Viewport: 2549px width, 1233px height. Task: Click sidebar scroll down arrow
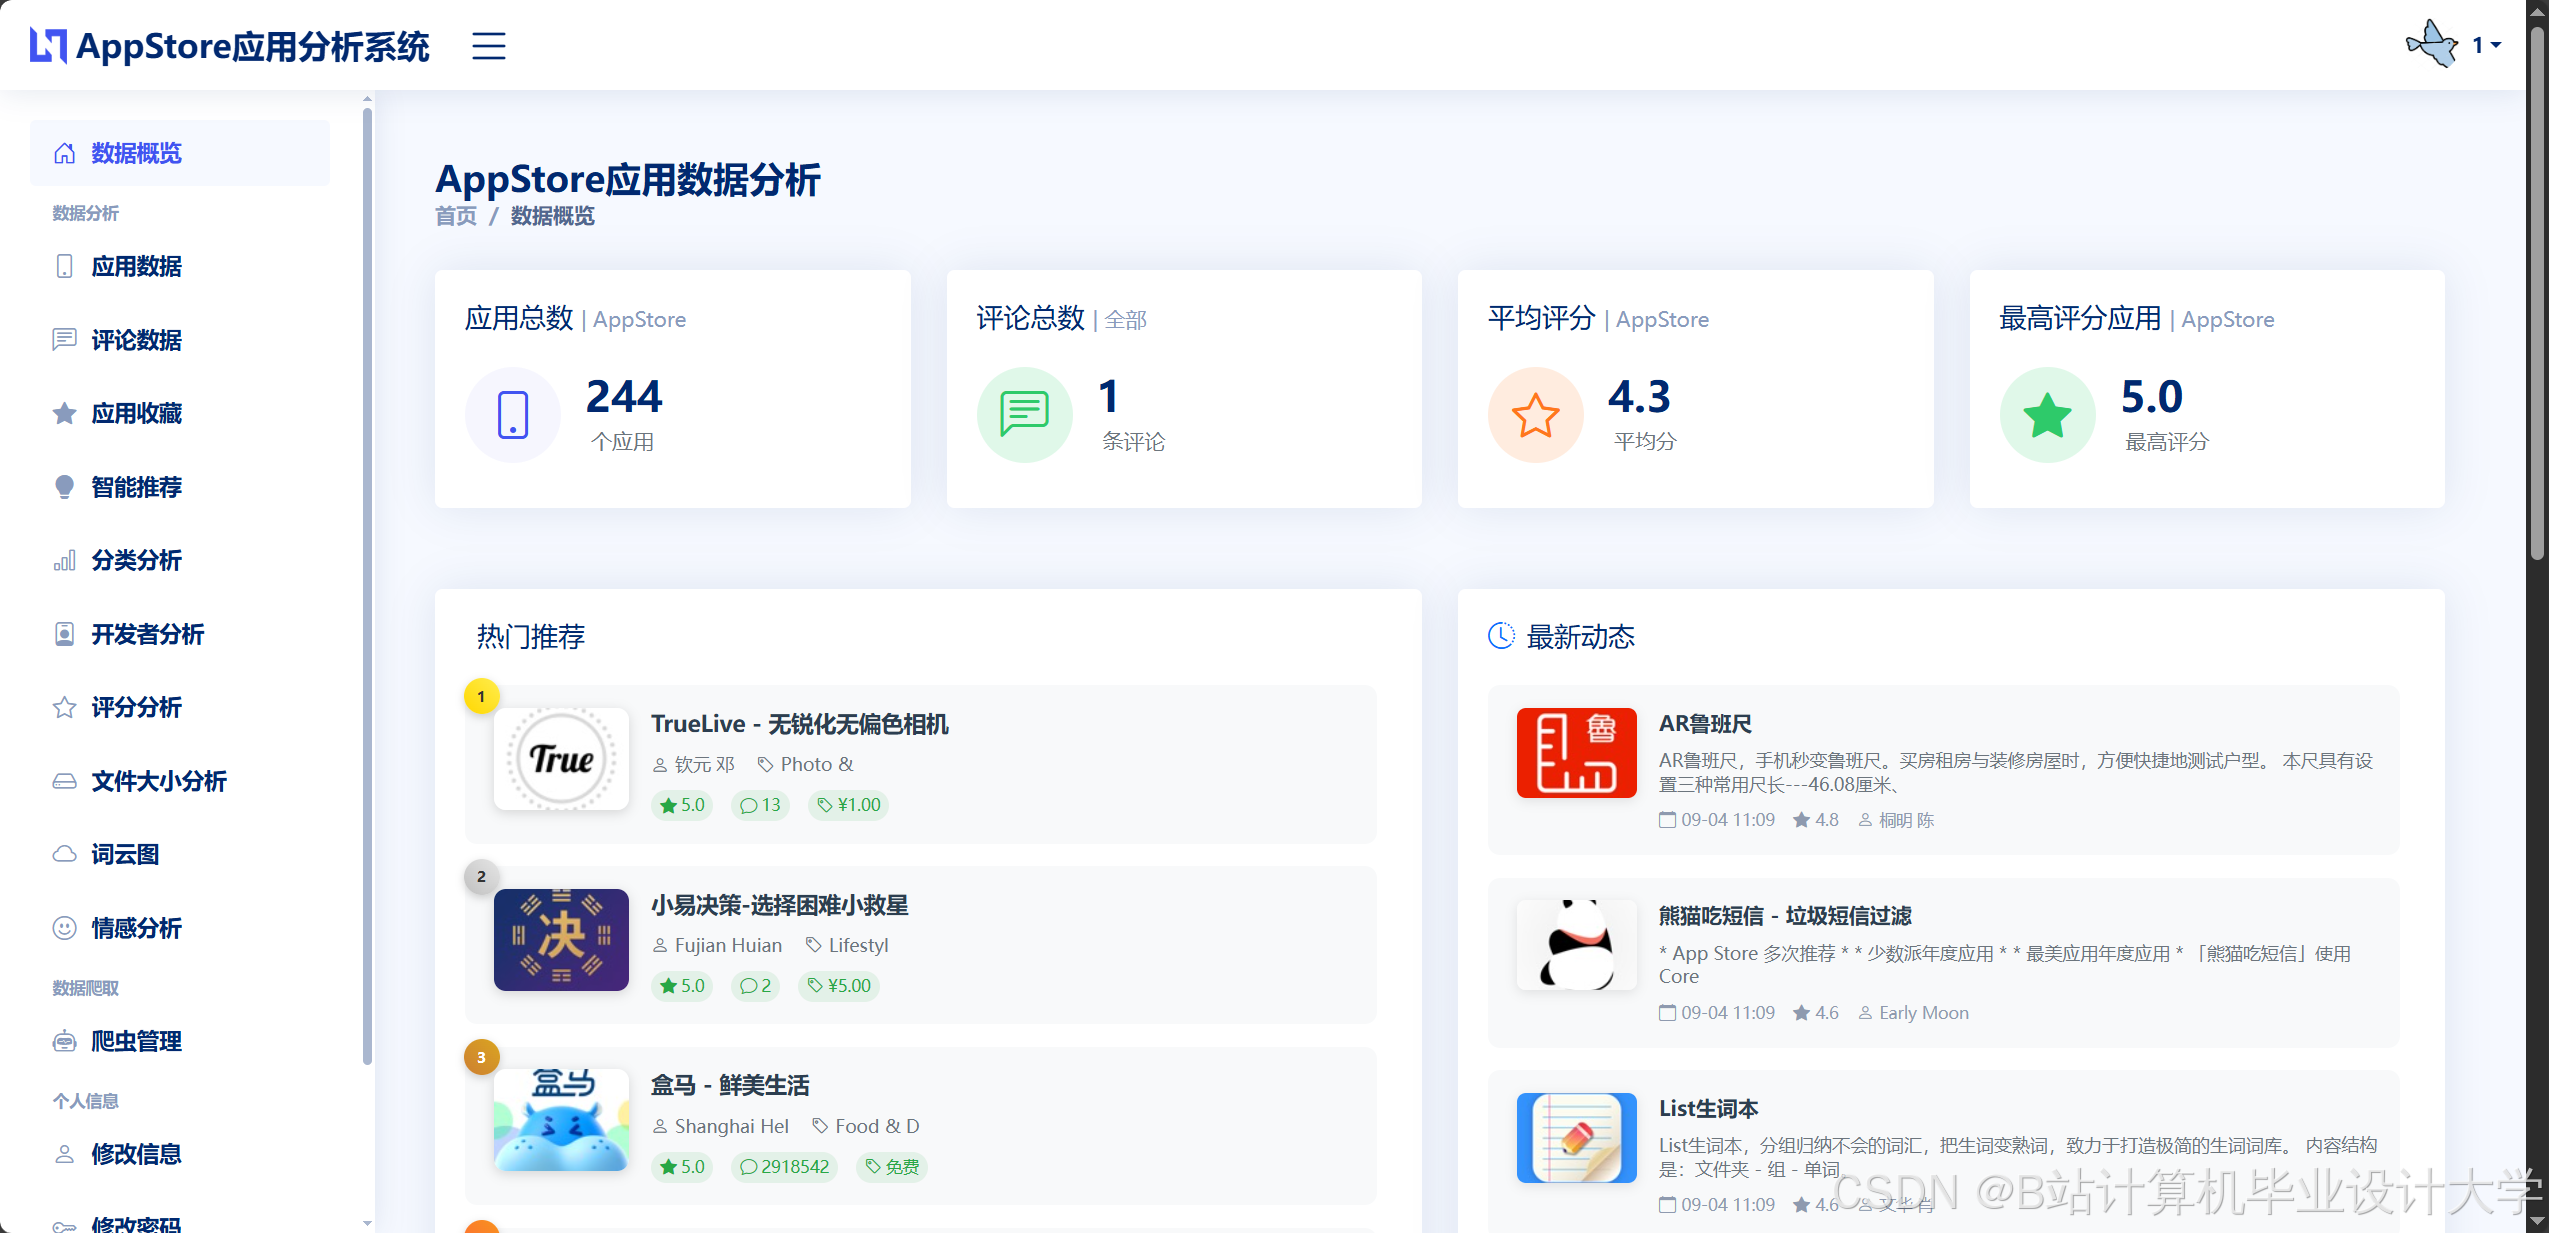[x=367, y=1223]
